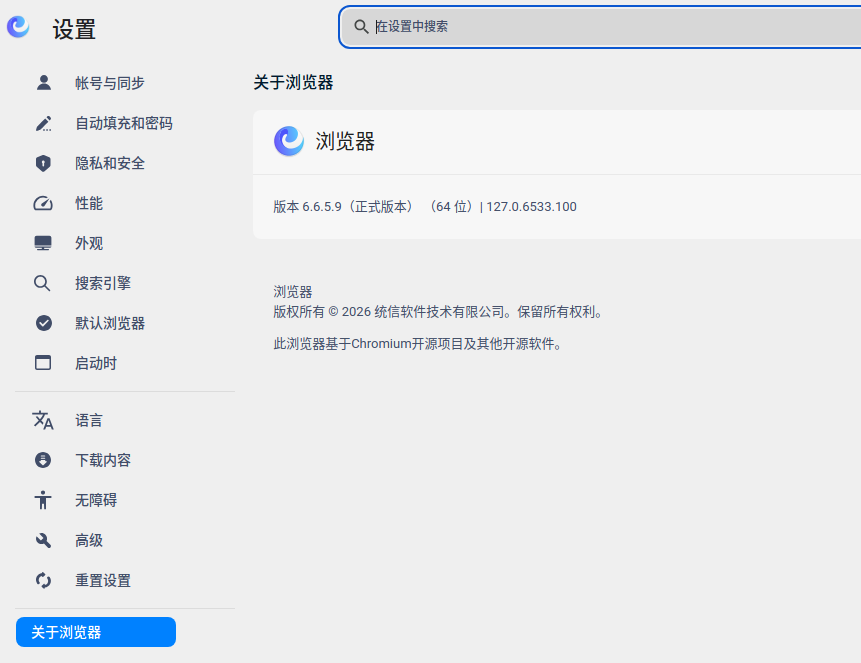This screenshot has height=663, width=861.
Task: Select the highlighted 关于浏览器 sidebar item
Action: 96,632
